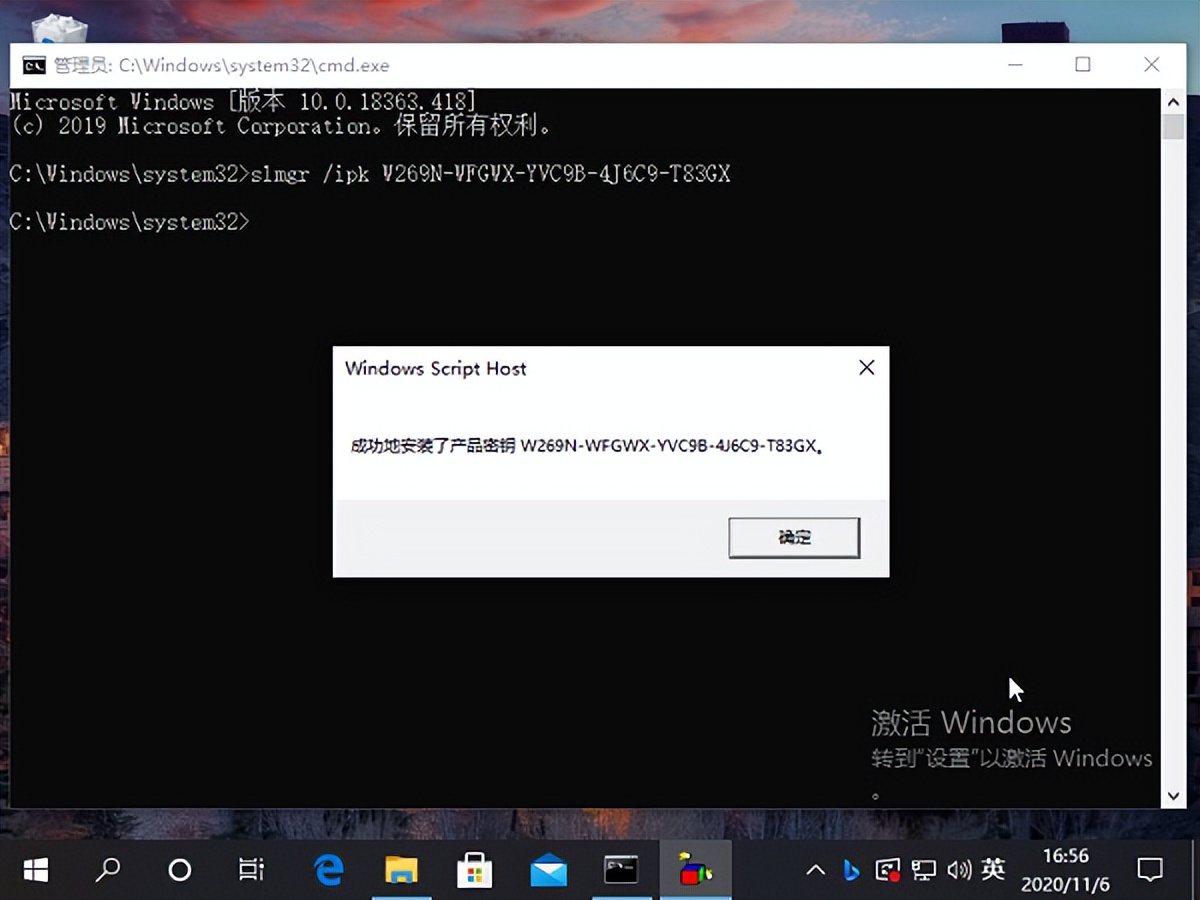Toggle the Action Center open

click(x=1148, y=870)
